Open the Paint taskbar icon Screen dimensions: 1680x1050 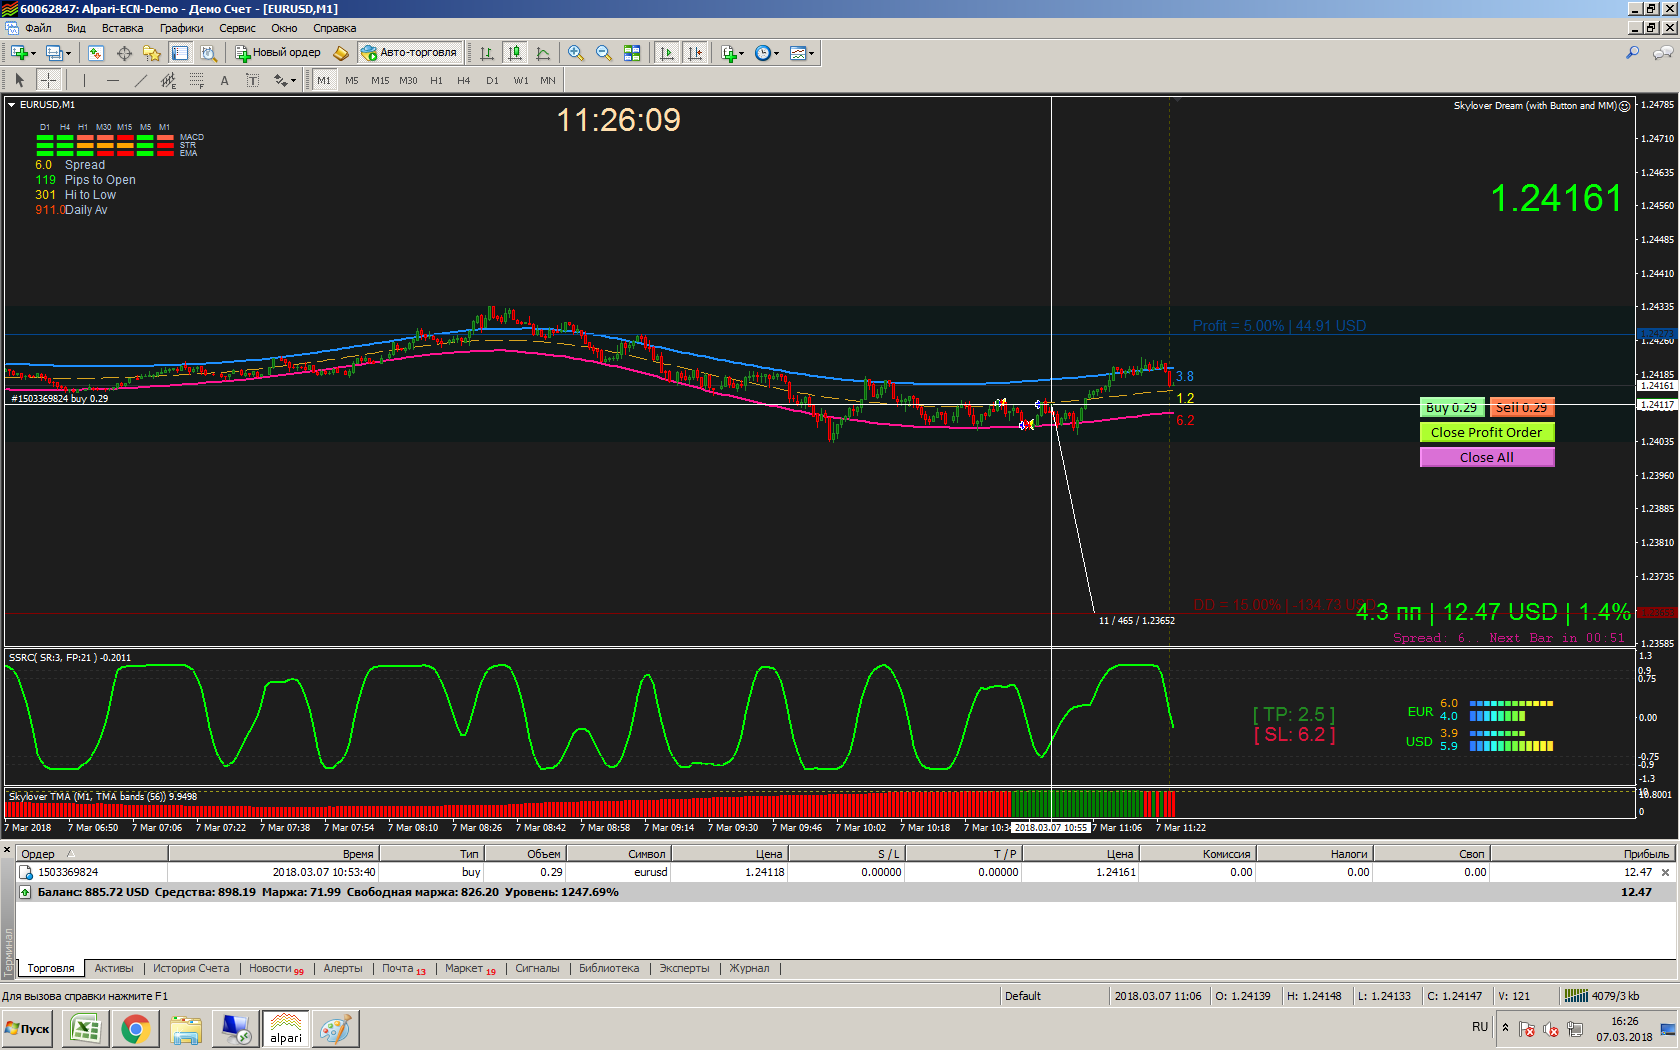(x=335, y=1029)
